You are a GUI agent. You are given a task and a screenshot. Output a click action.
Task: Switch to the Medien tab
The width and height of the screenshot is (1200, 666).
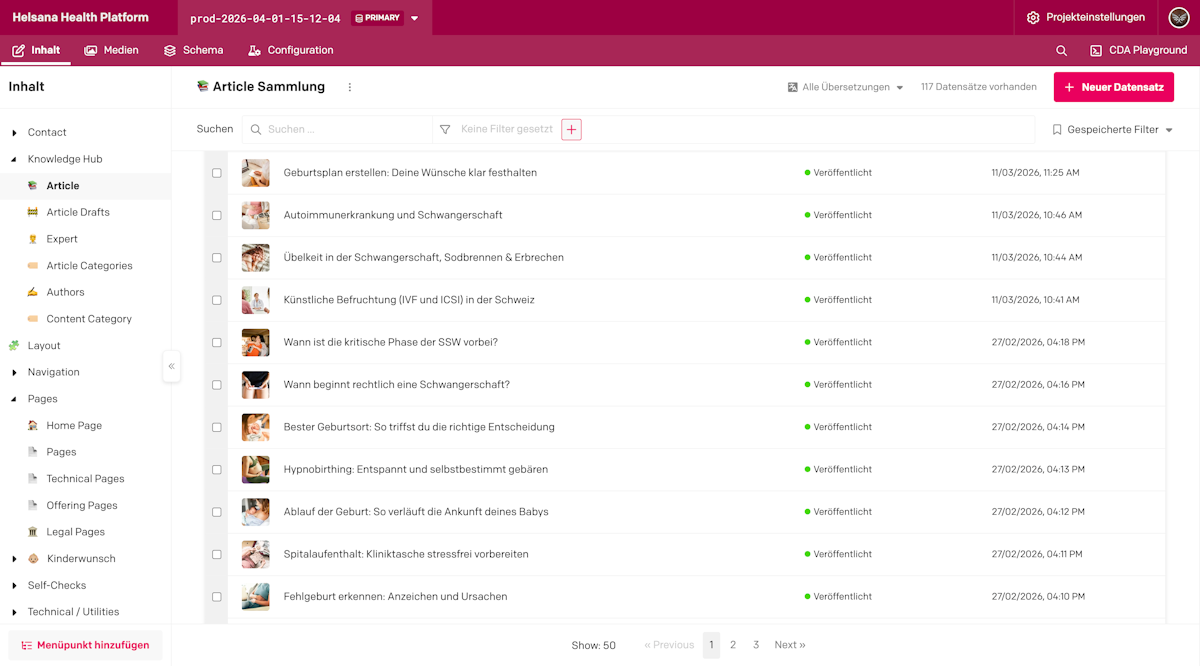[x=111, y=50]
